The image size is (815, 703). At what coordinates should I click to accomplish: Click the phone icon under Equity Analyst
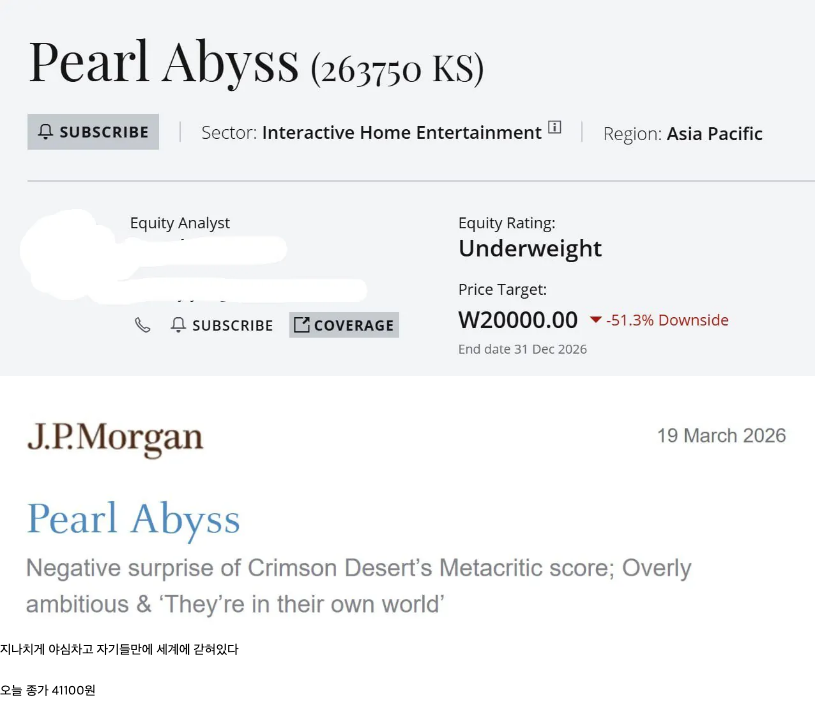click(143, 325)
